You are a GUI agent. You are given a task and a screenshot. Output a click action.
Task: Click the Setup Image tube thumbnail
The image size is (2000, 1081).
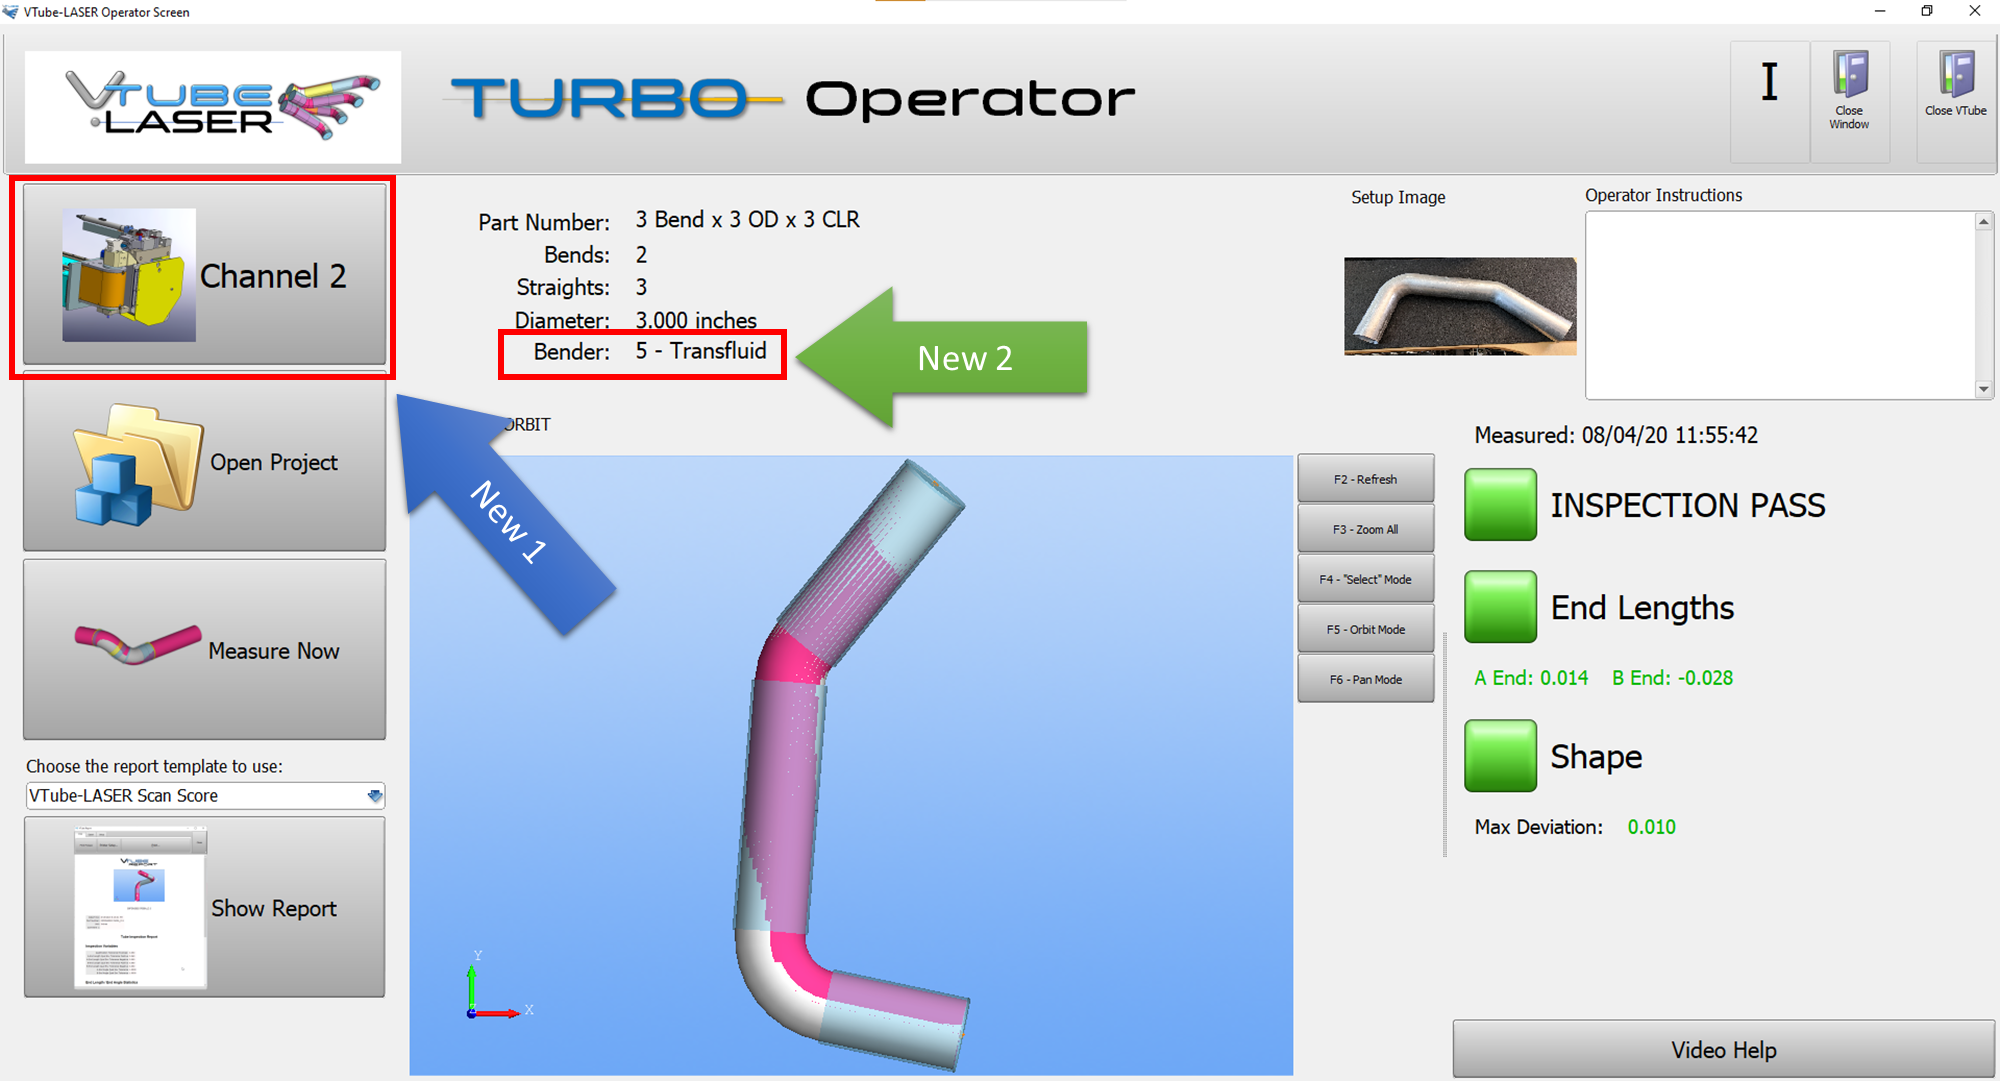point(1460,306)
